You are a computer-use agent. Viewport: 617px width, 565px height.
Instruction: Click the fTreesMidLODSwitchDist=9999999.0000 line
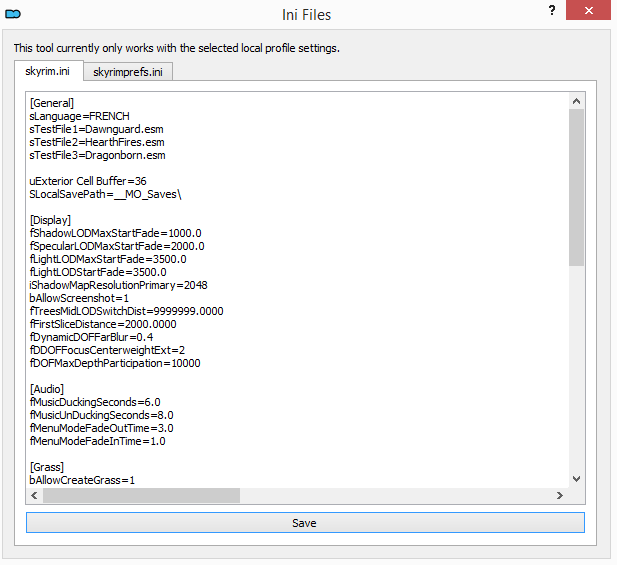point(126,311)
